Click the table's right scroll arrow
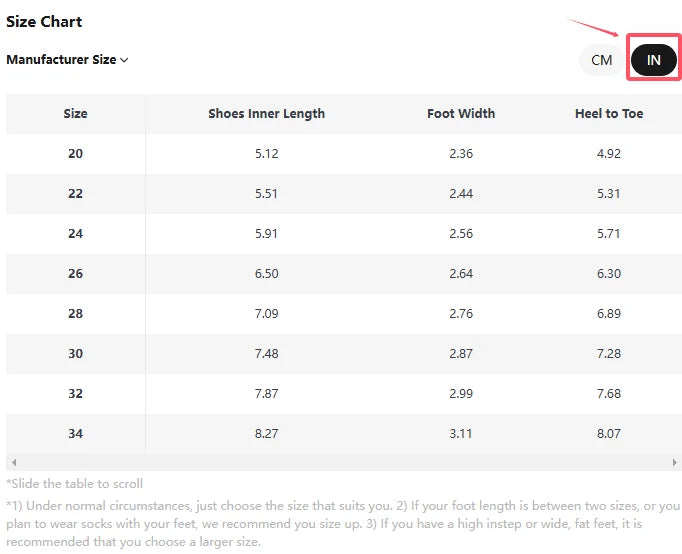 point(675,464)
